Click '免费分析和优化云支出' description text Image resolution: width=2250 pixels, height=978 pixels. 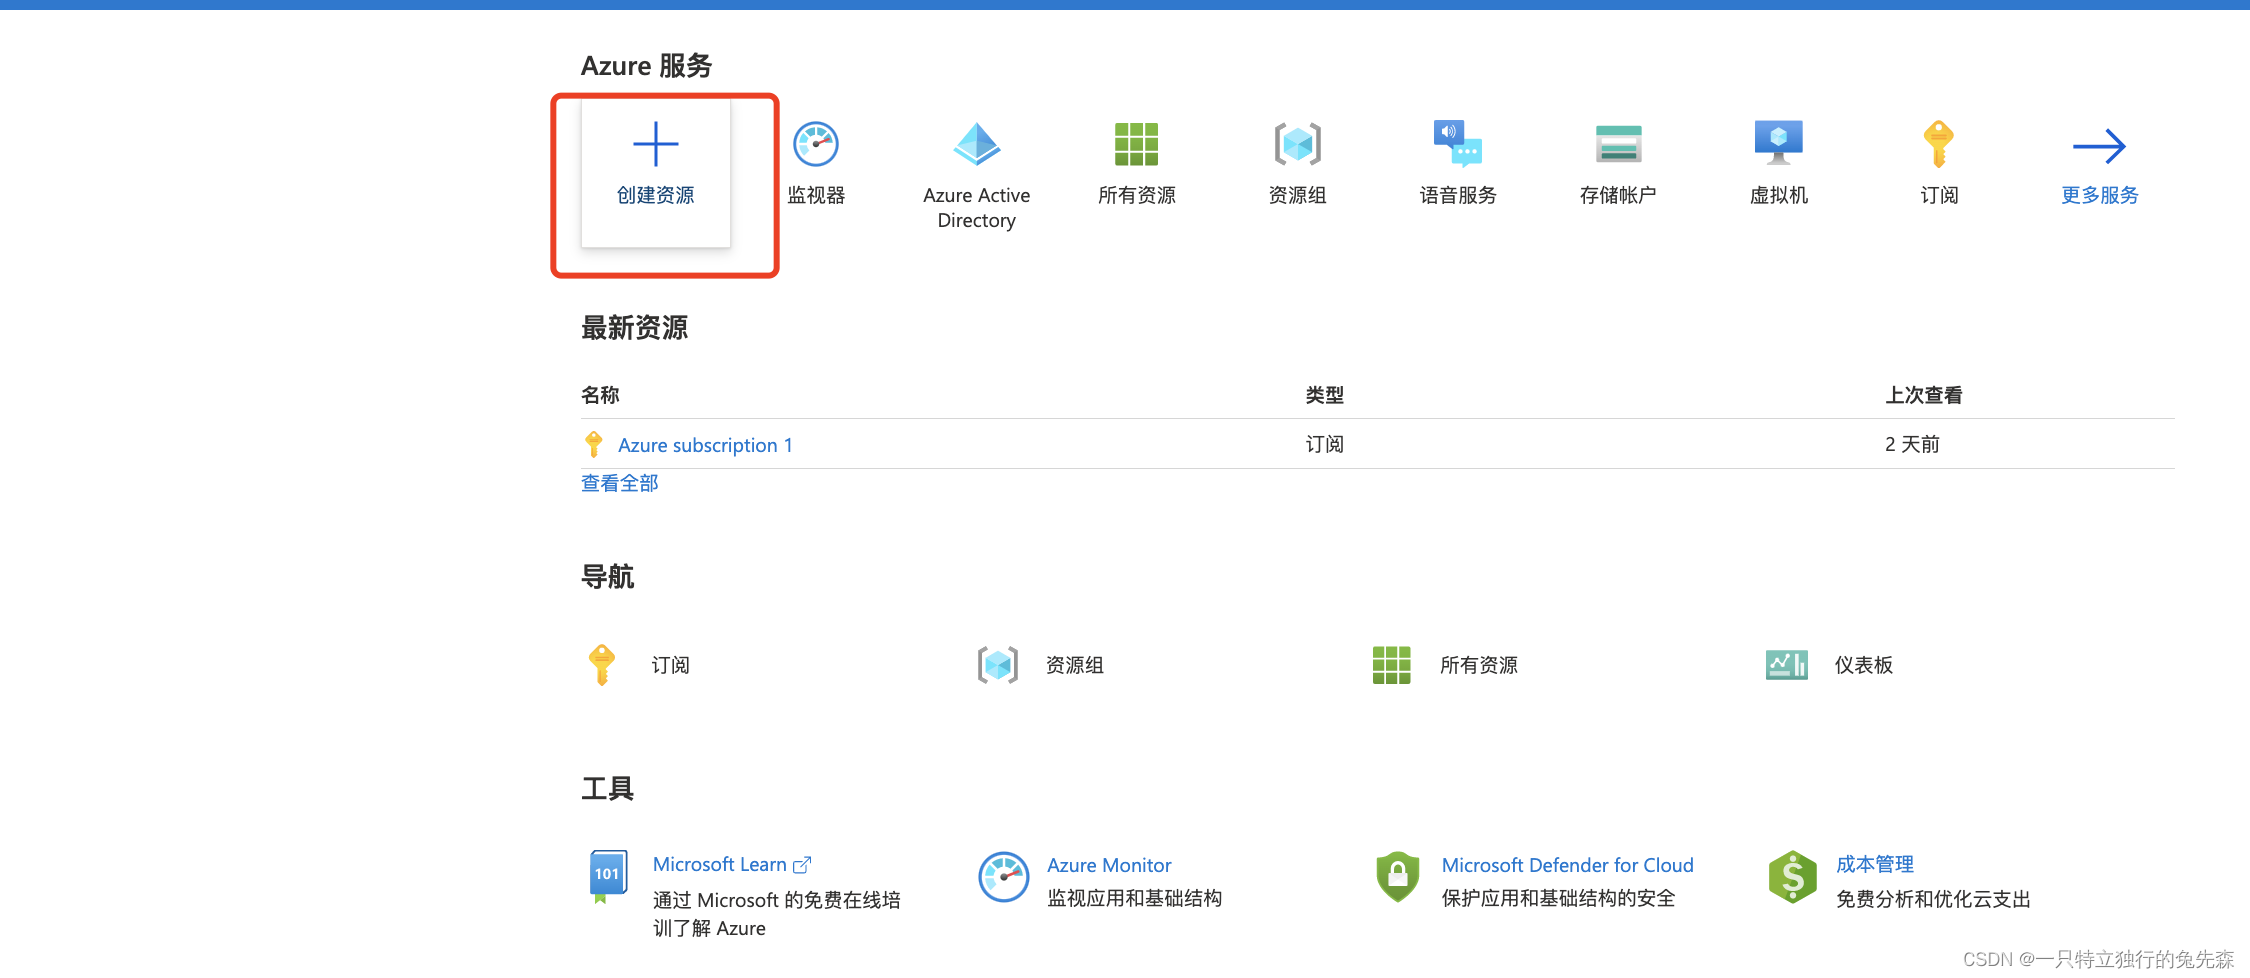pos(1933,899)
